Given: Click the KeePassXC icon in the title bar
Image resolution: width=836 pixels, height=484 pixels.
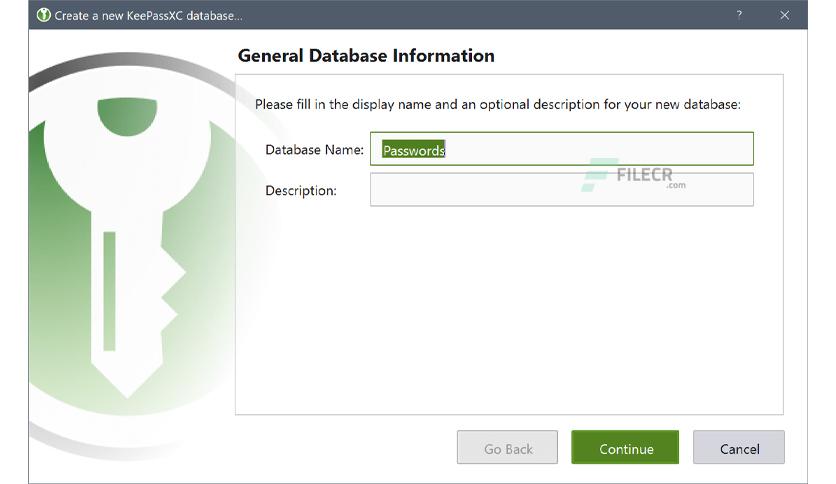Looking at the screenshot, I should [44, 15].
